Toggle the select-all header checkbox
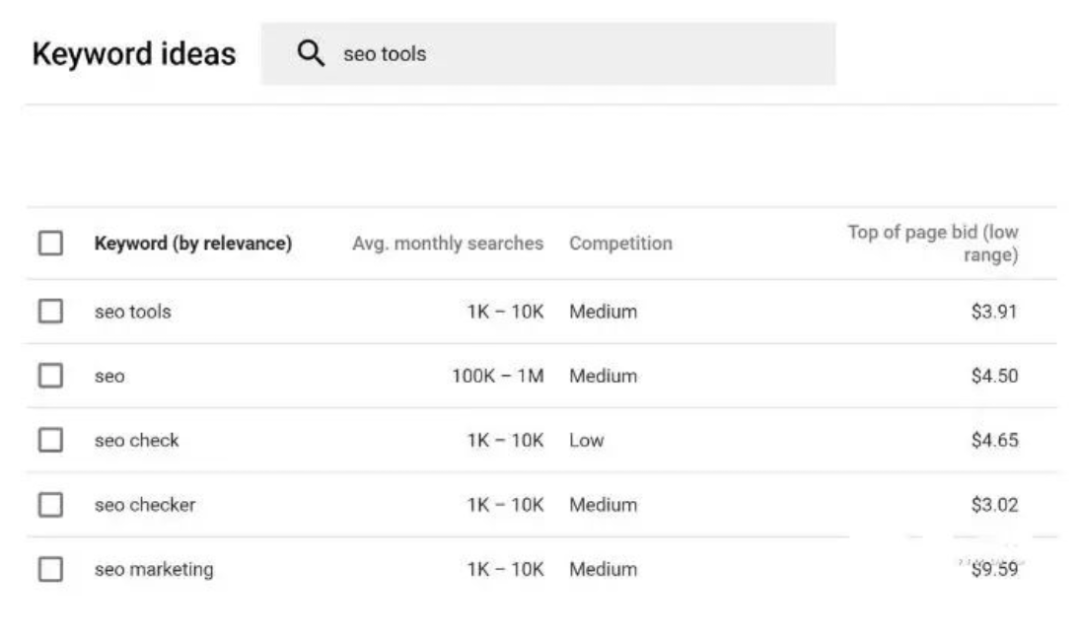 pyautogui.click(x=50, y=243)
